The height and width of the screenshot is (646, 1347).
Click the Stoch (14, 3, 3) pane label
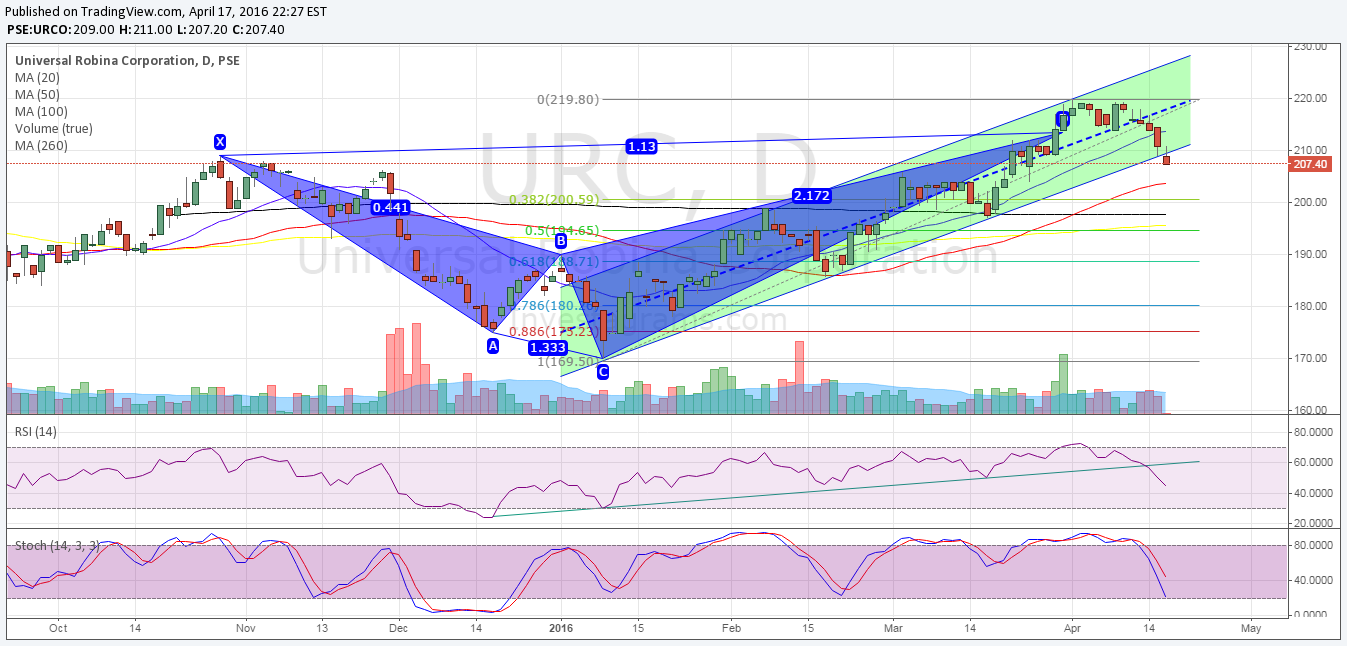pos(55,546)
